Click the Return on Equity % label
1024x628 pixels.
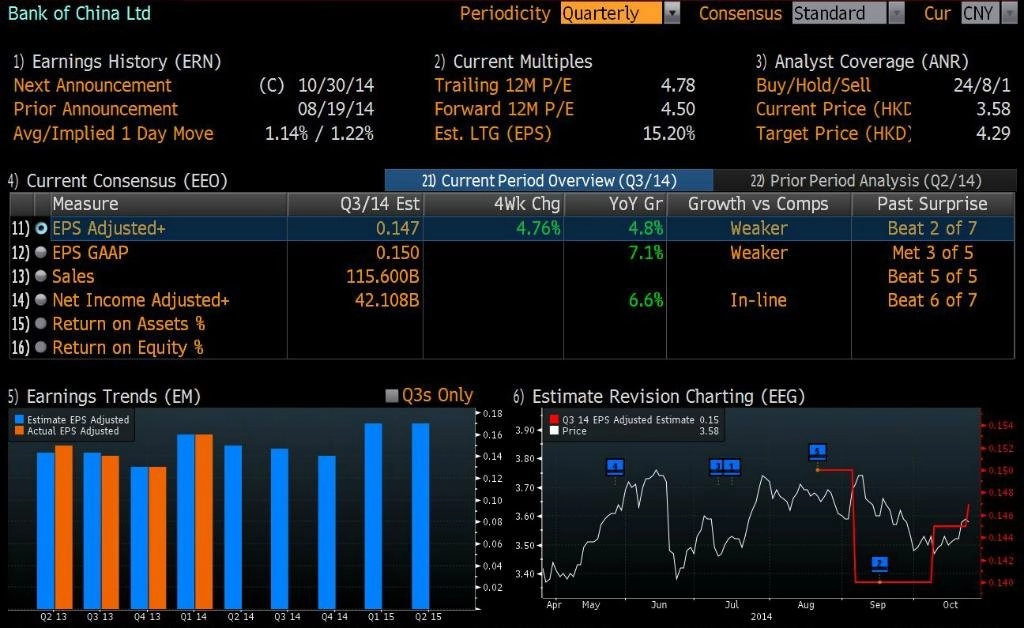tap(128, 348)
